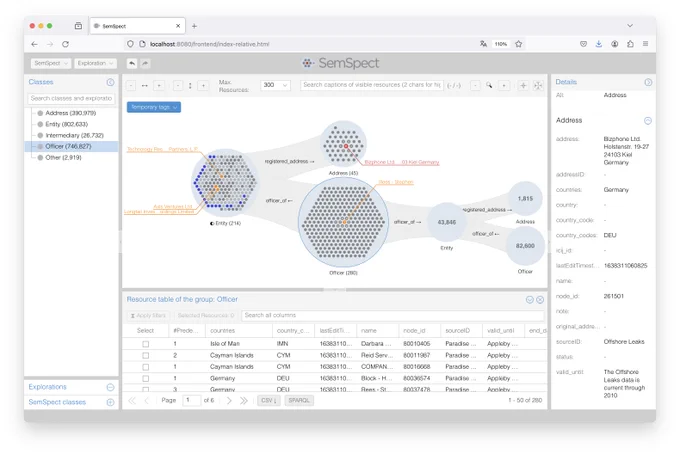Click the SPARQL button
Viewport: 680px width, 454px height.
299,400
